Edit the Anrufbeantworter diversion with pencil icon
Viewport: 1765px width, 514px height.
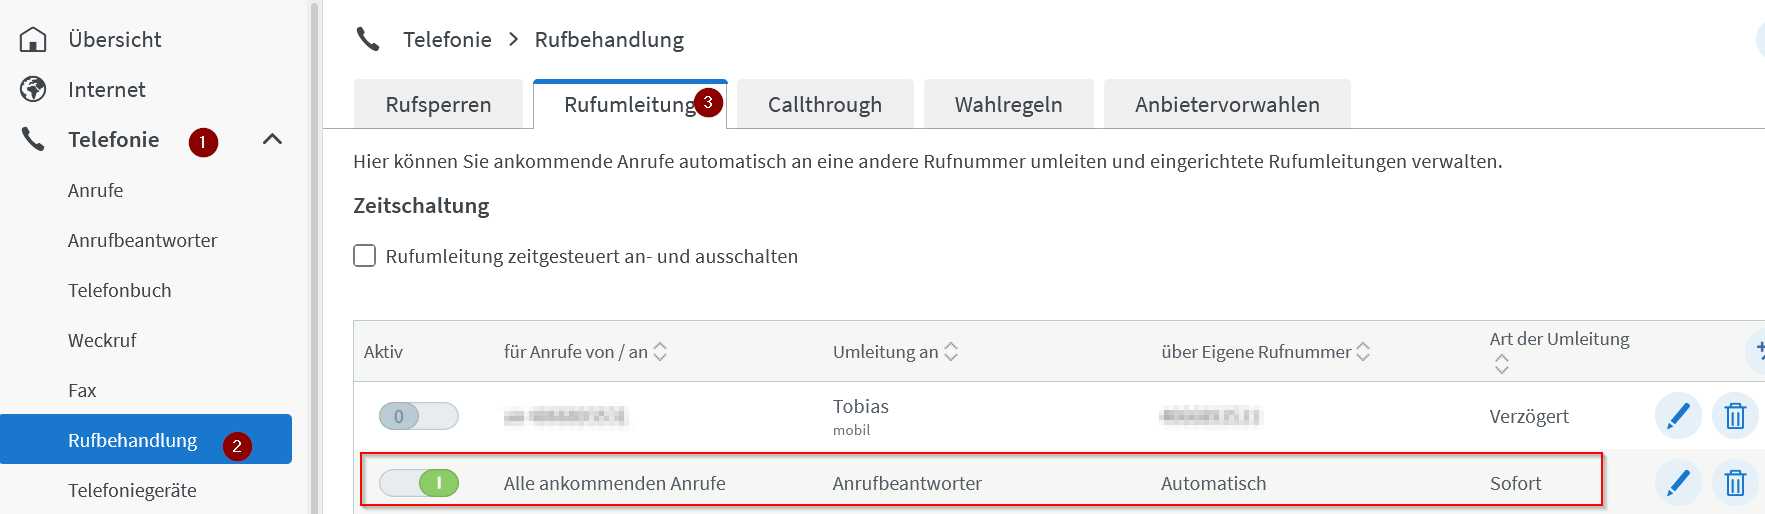click(1678, 483)
